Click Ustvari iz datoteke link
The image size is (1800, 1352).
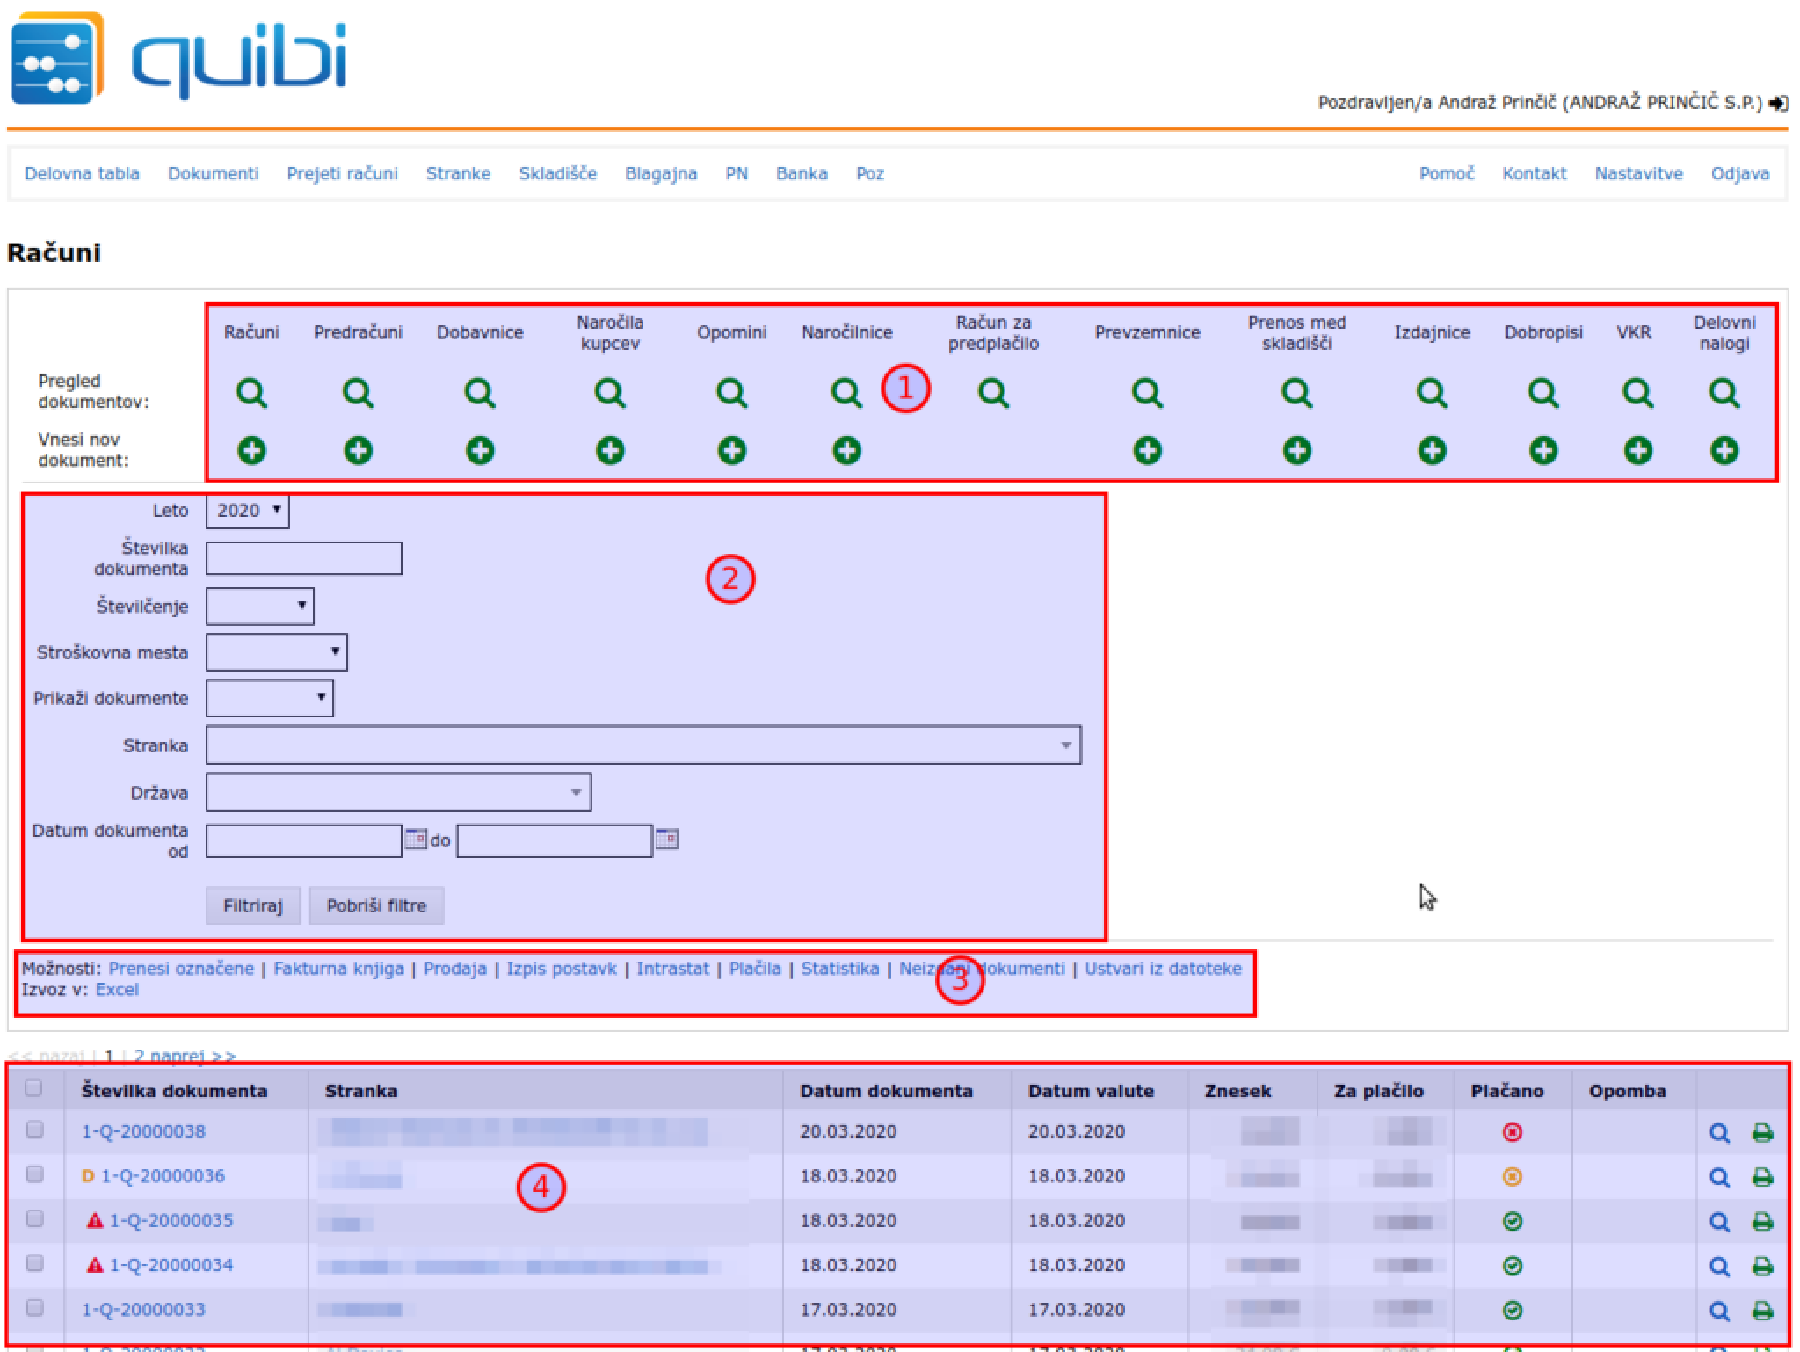point(1163,968)
